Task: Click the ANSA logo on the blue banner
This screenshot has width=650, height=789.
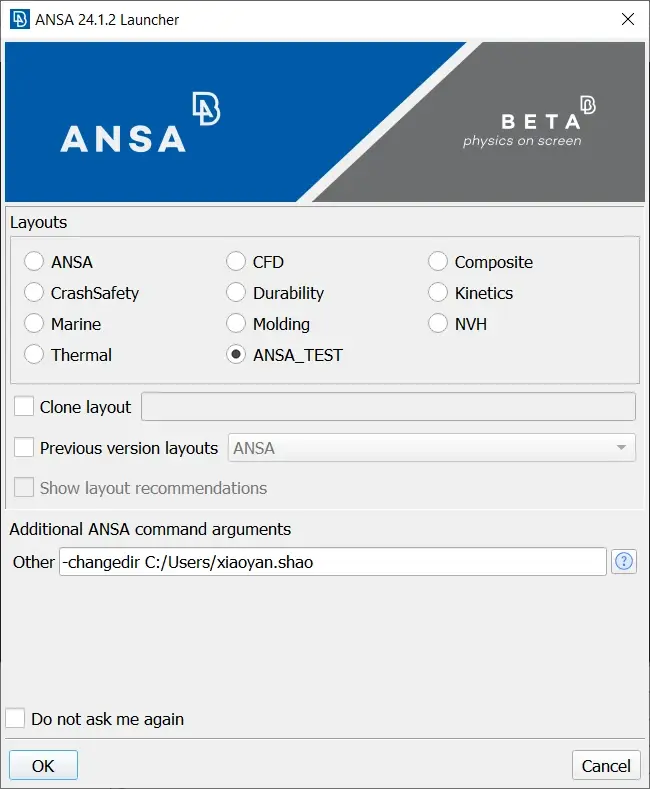Action: [140, 122]
